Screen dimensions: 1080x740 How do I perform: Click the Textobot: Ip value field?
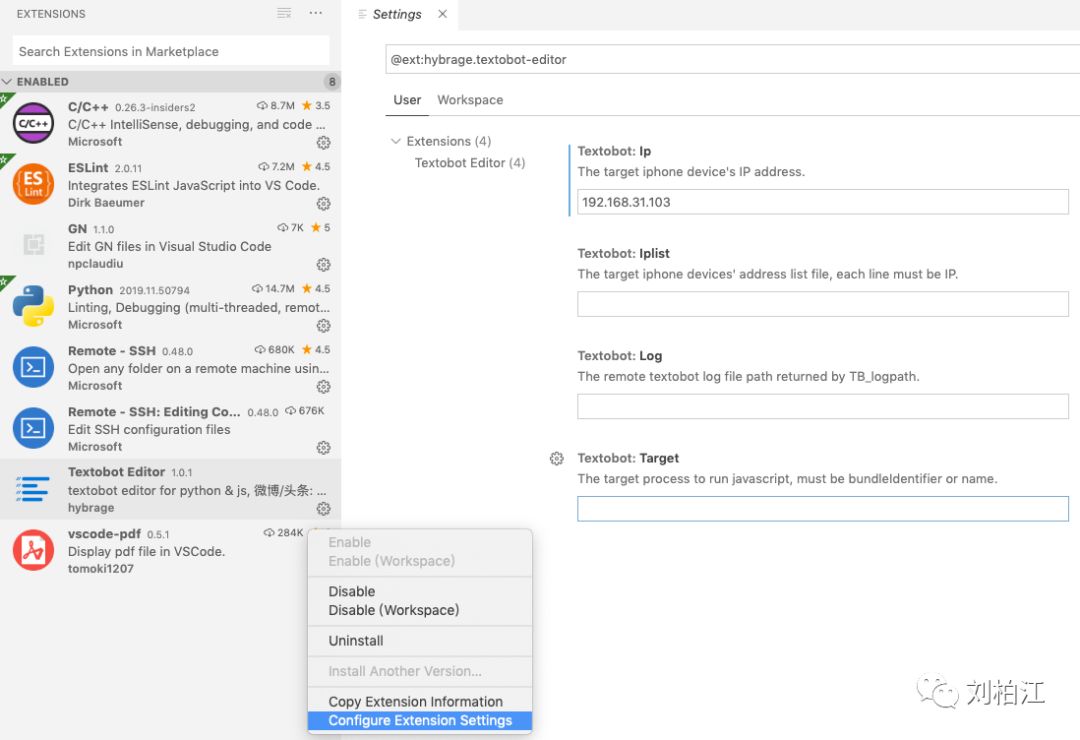[x=822, y=202]
